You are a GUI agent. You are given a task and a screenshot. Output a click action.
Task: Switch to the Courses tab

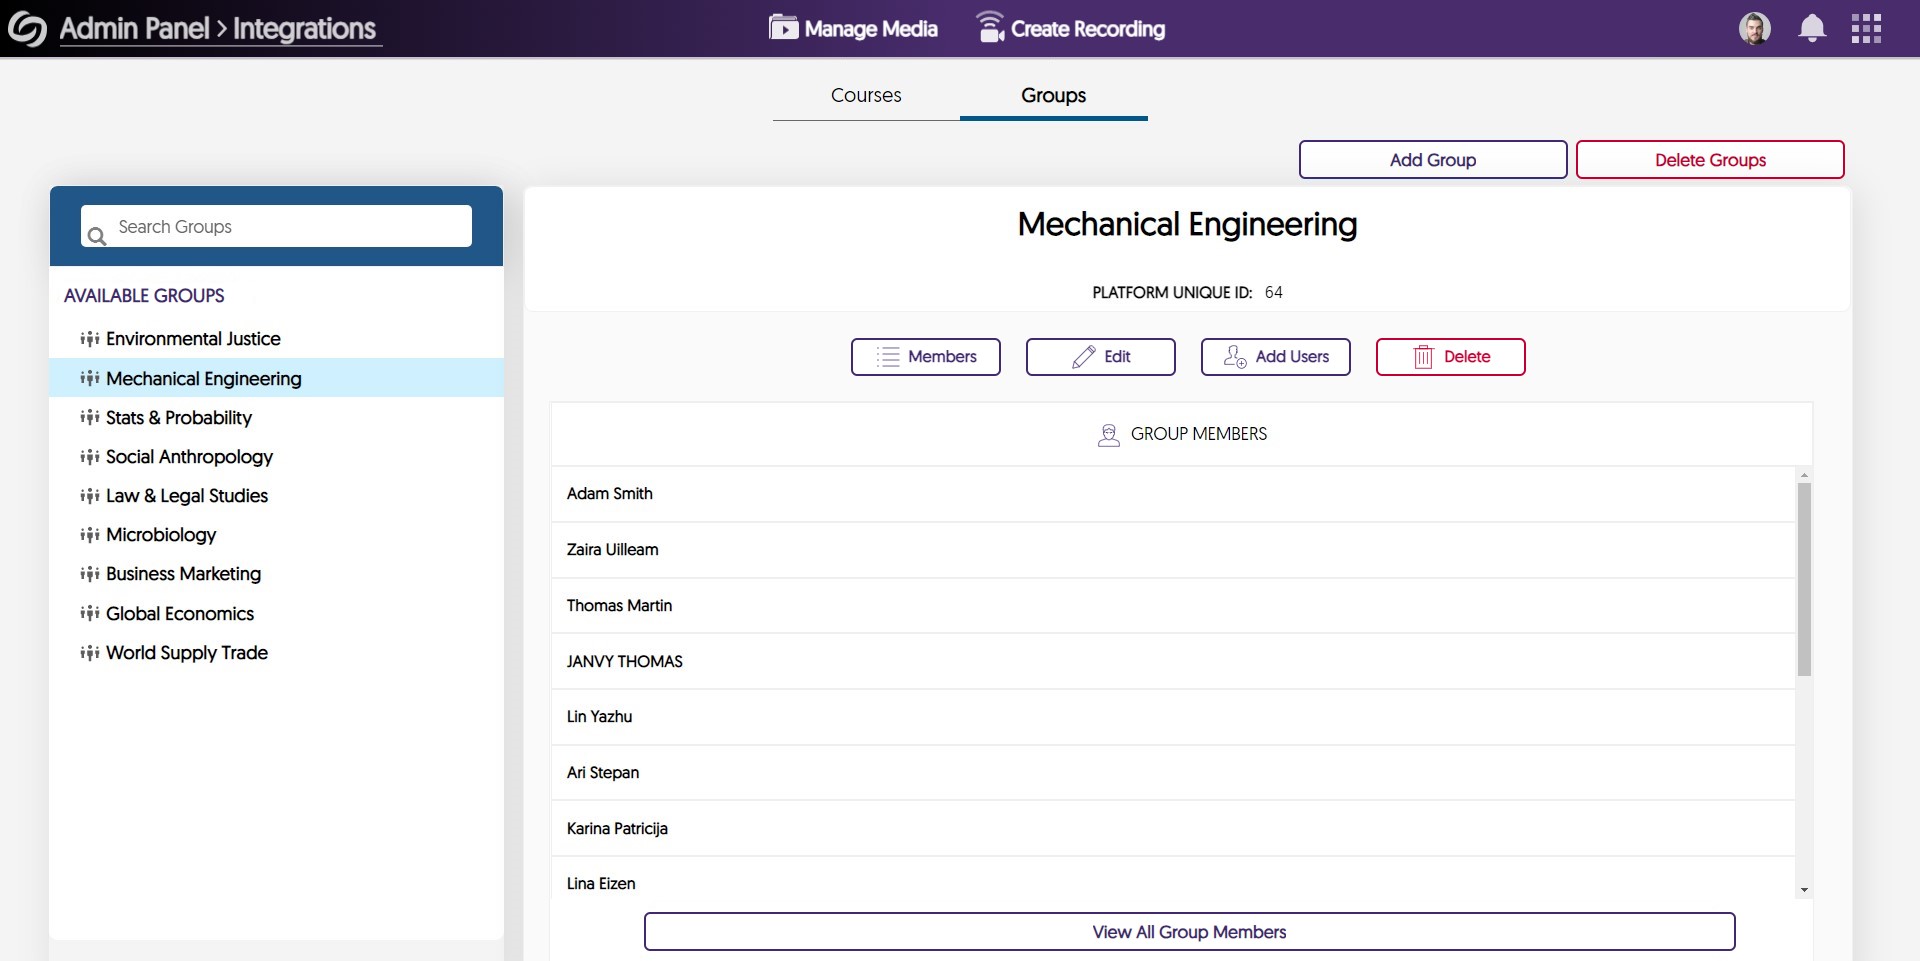click(866, 96)
